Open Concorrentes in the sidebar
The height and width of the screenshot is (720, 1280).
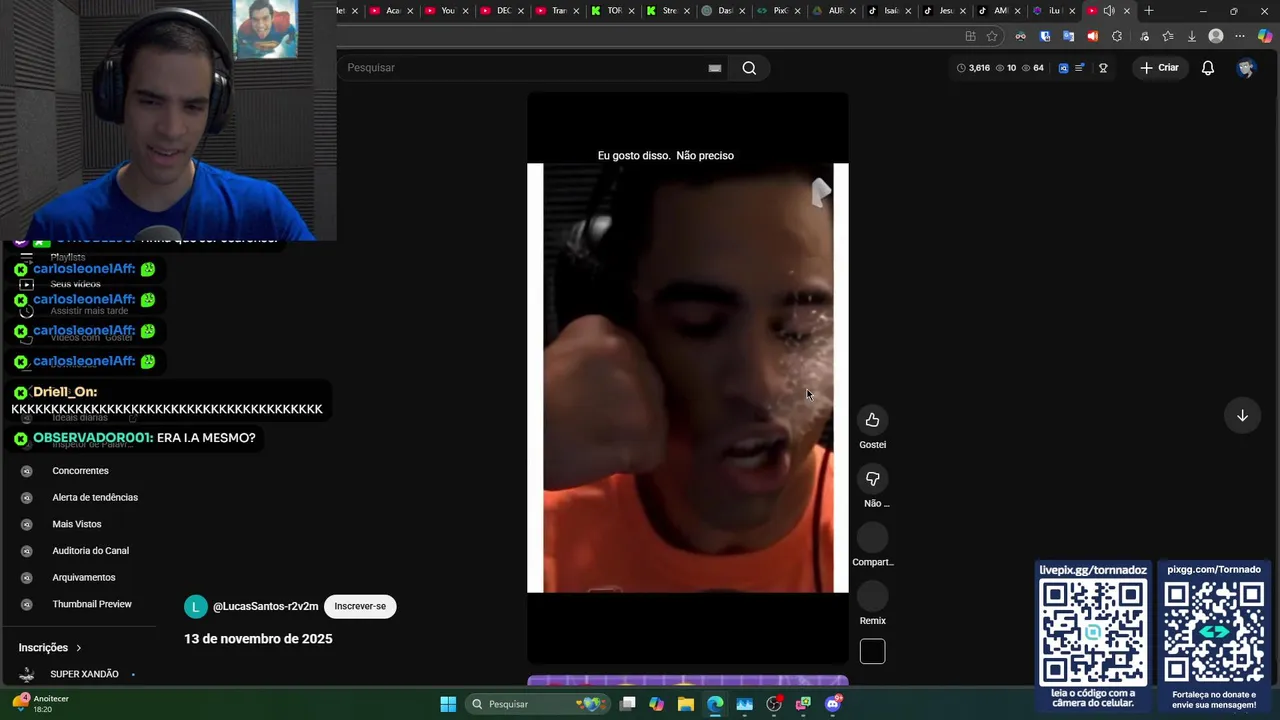click(80, 471)
